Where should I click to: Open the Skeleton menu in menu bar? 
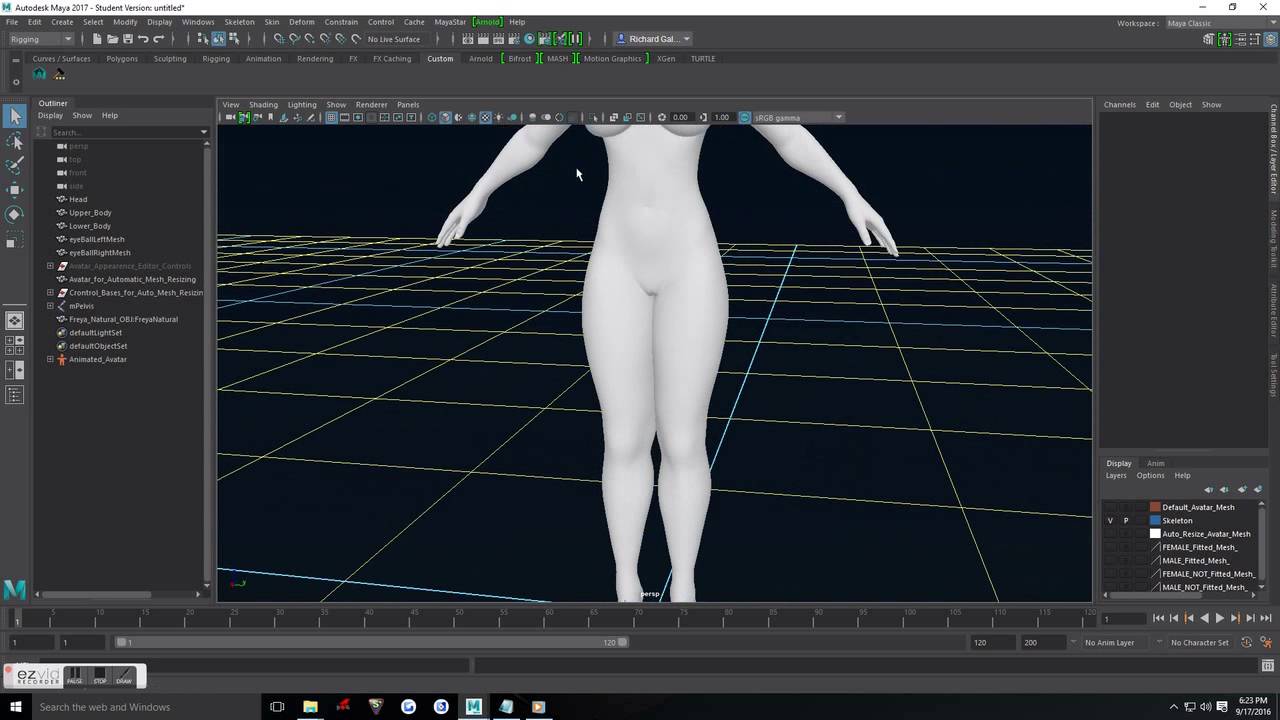[x=239, y=22]
